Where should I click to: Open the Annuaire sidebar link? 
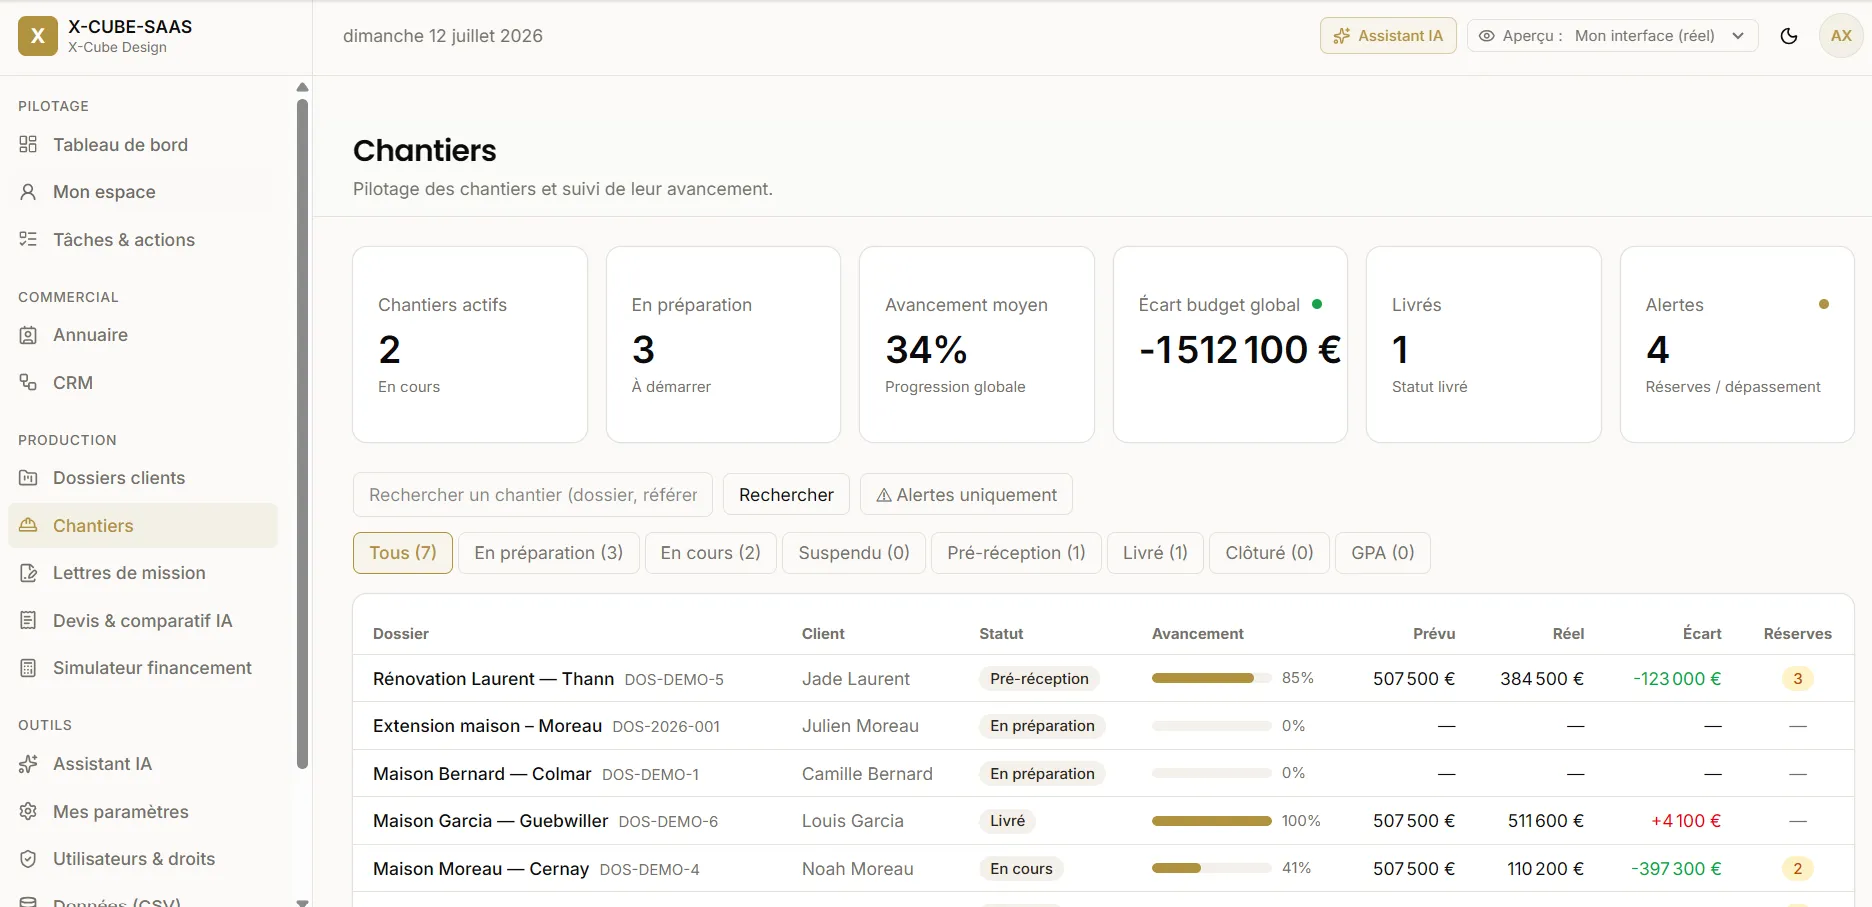pyautogui.click(x=143, y=335)
